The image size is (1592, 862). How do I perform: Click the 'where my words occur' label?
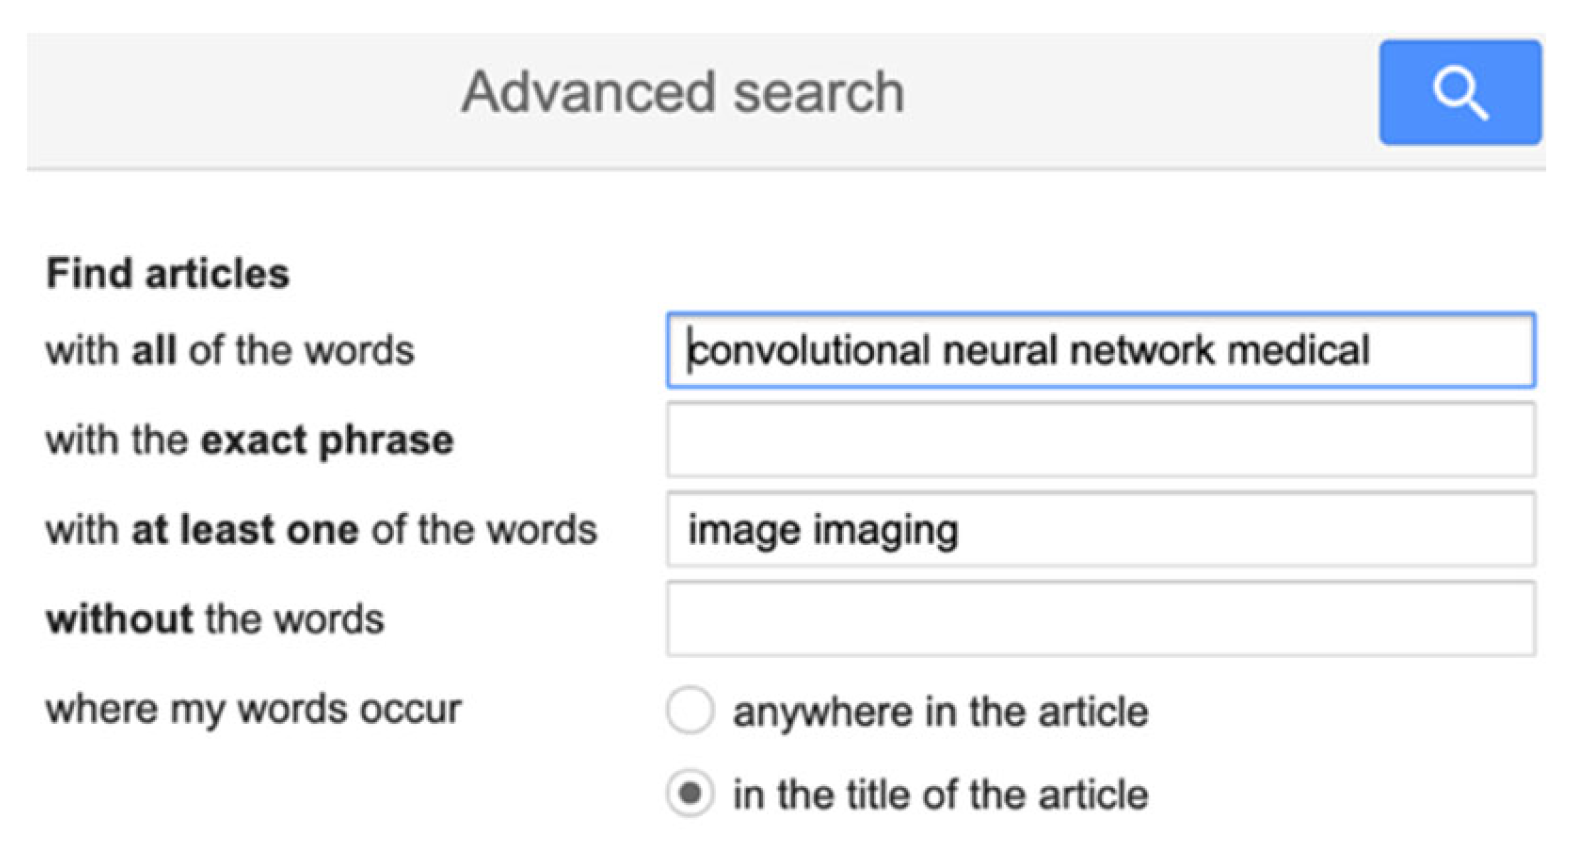coord(253,709)
